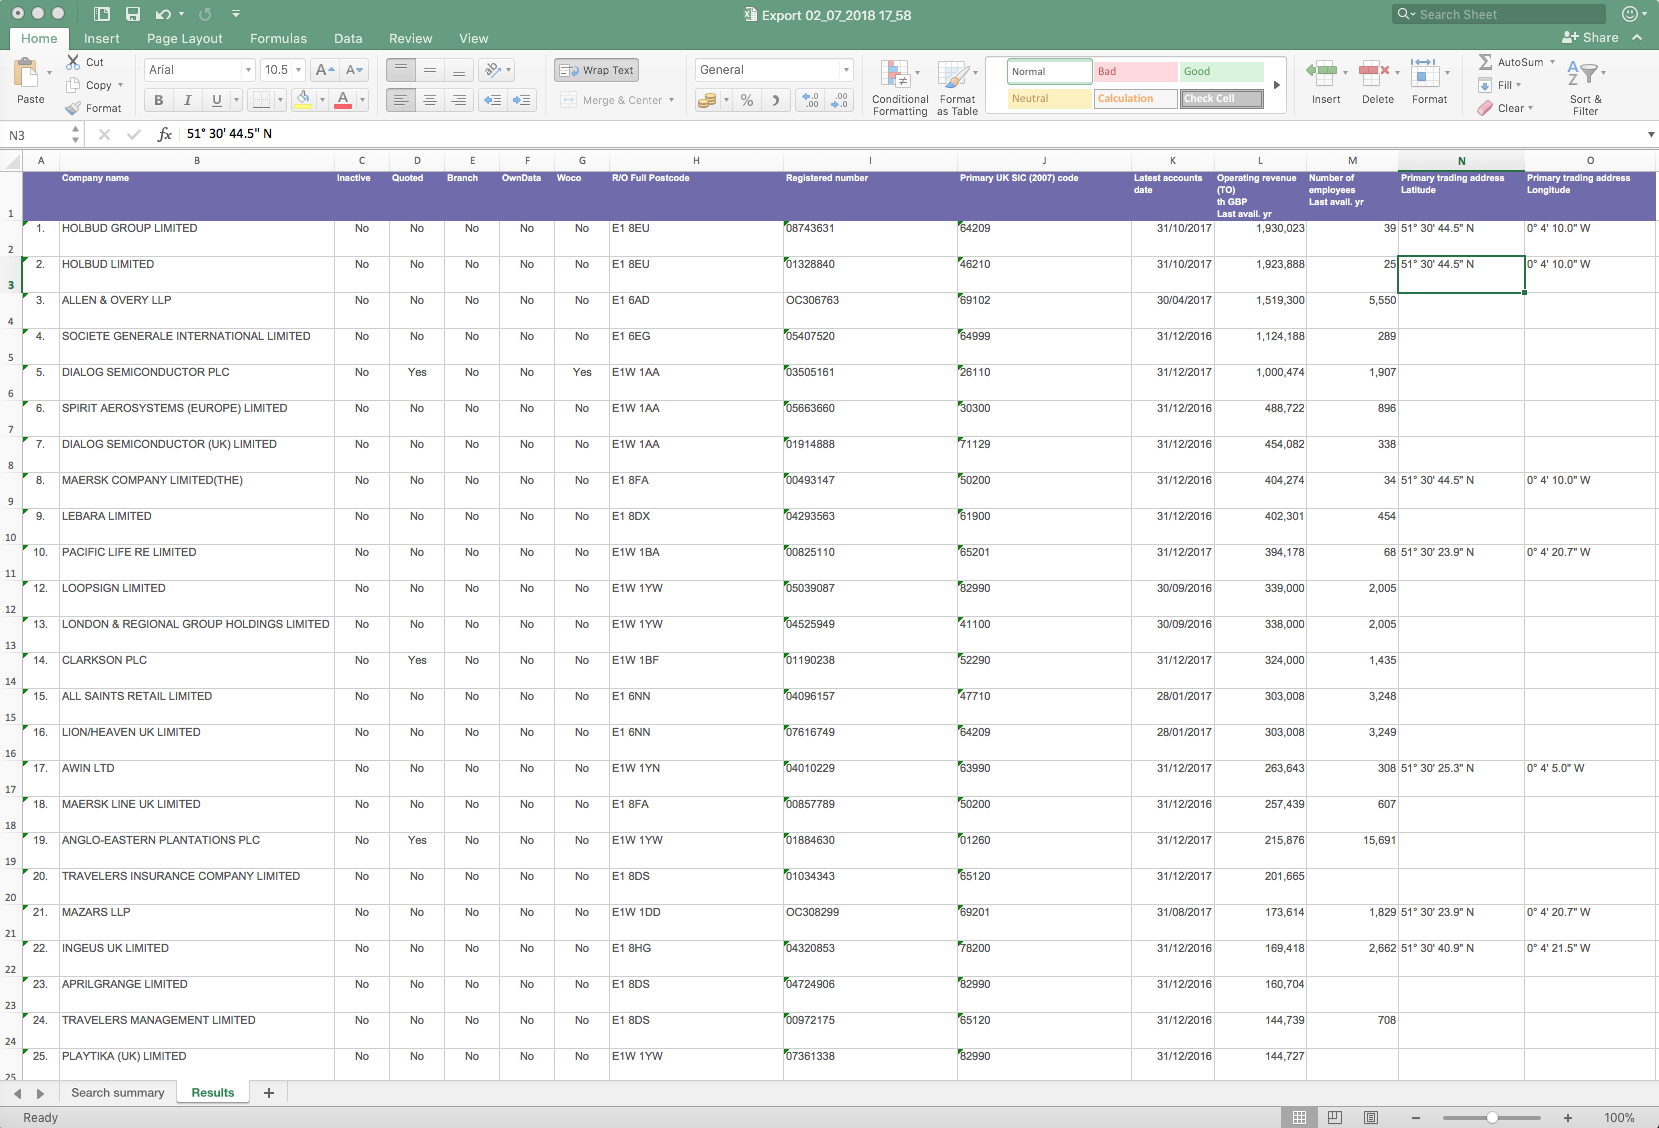Toggle Normal view in status bar

tap(1299, 1117)
